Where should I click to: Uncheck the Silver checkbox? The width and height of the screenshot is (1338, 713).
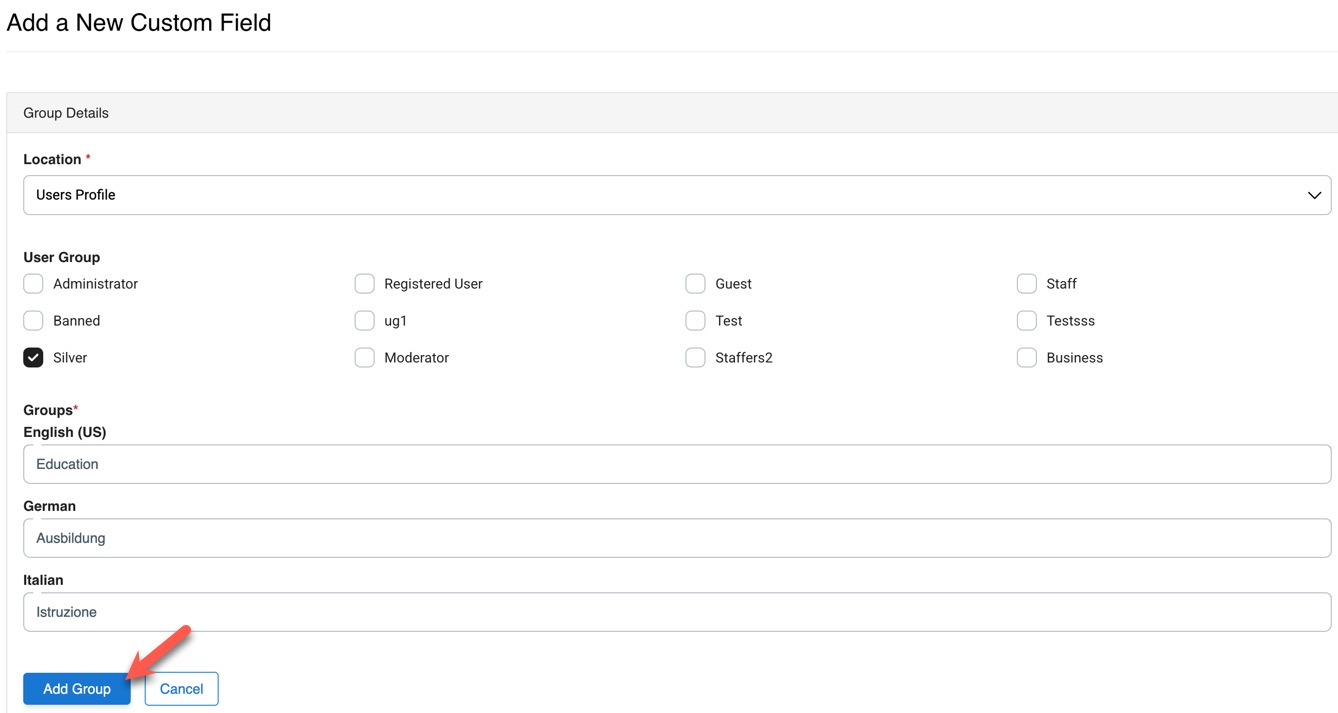[x=34, y=358]
